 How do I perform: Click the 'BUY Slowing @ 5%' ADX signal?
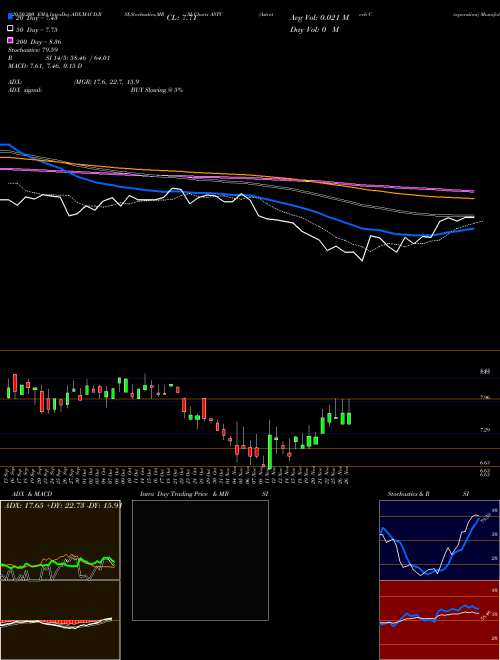[157, 90]
